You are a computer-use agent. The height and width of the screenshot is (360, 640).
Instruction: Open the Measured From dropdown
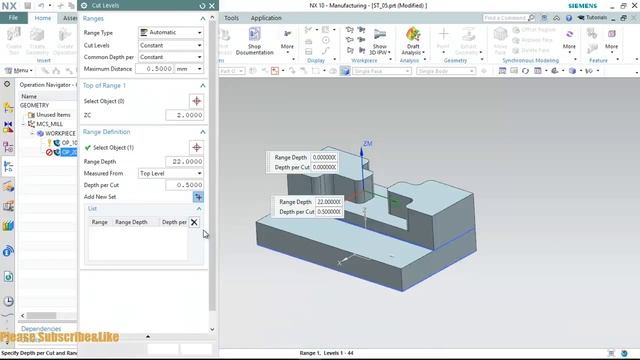click(x=171, y=173)
